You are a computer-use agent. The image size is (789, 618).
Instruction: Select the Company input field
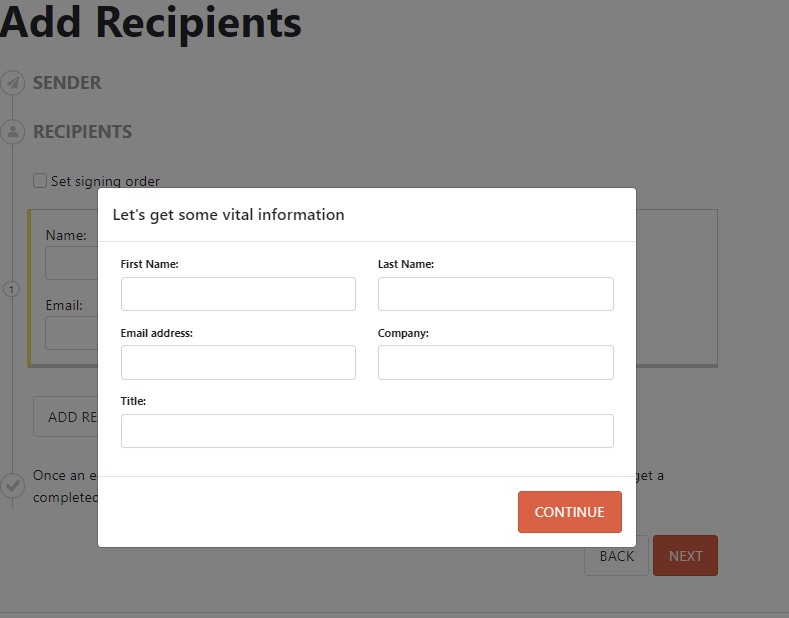(x=495, y=362)
